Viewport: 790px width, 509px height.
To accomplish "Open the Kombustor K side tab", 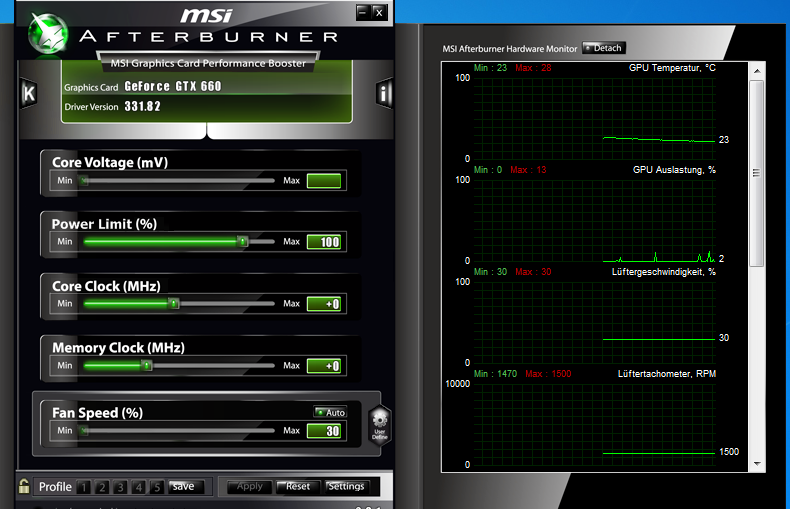I will [29, 93].
